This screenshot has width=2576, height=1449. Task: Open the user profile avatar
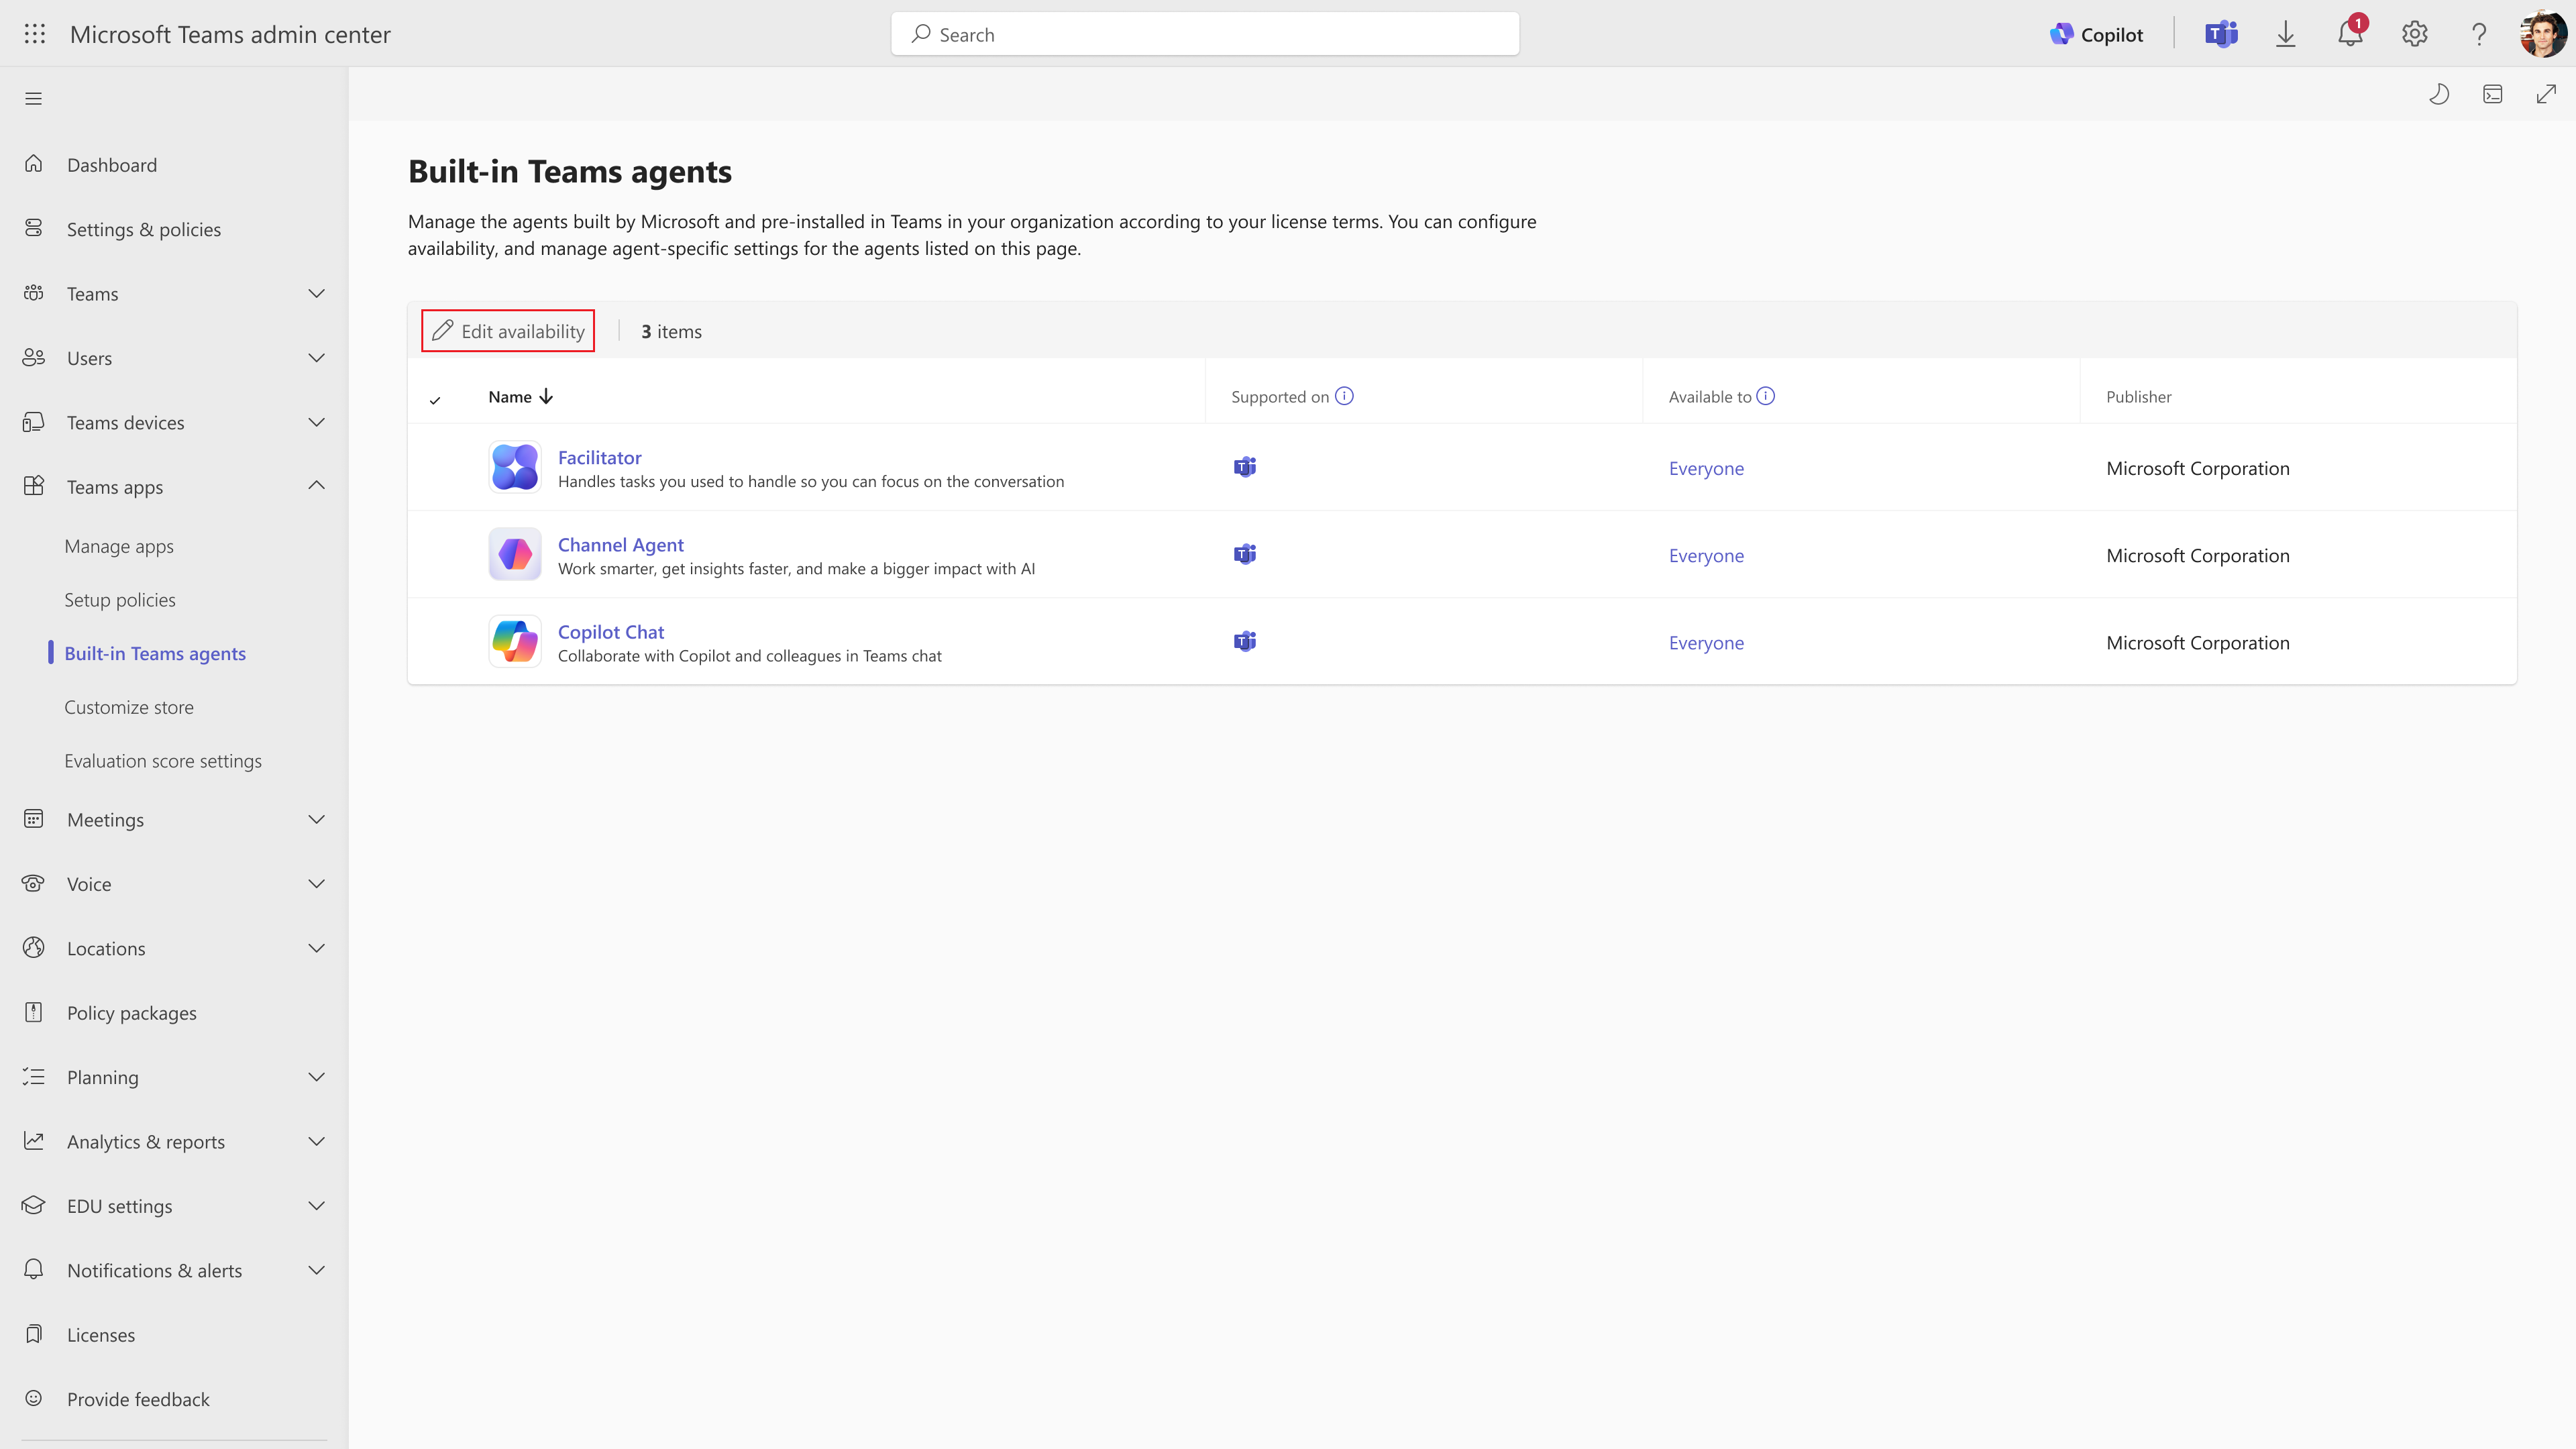pyautogui.click(x=2543, y=34)
